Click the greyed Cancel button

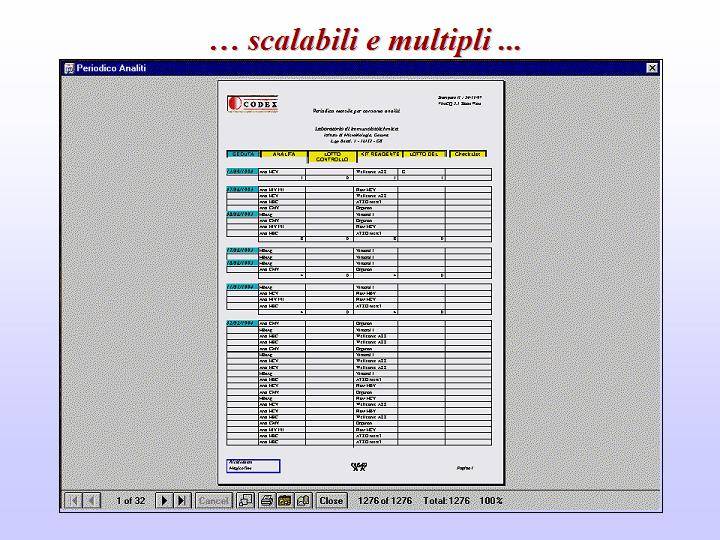214,500
